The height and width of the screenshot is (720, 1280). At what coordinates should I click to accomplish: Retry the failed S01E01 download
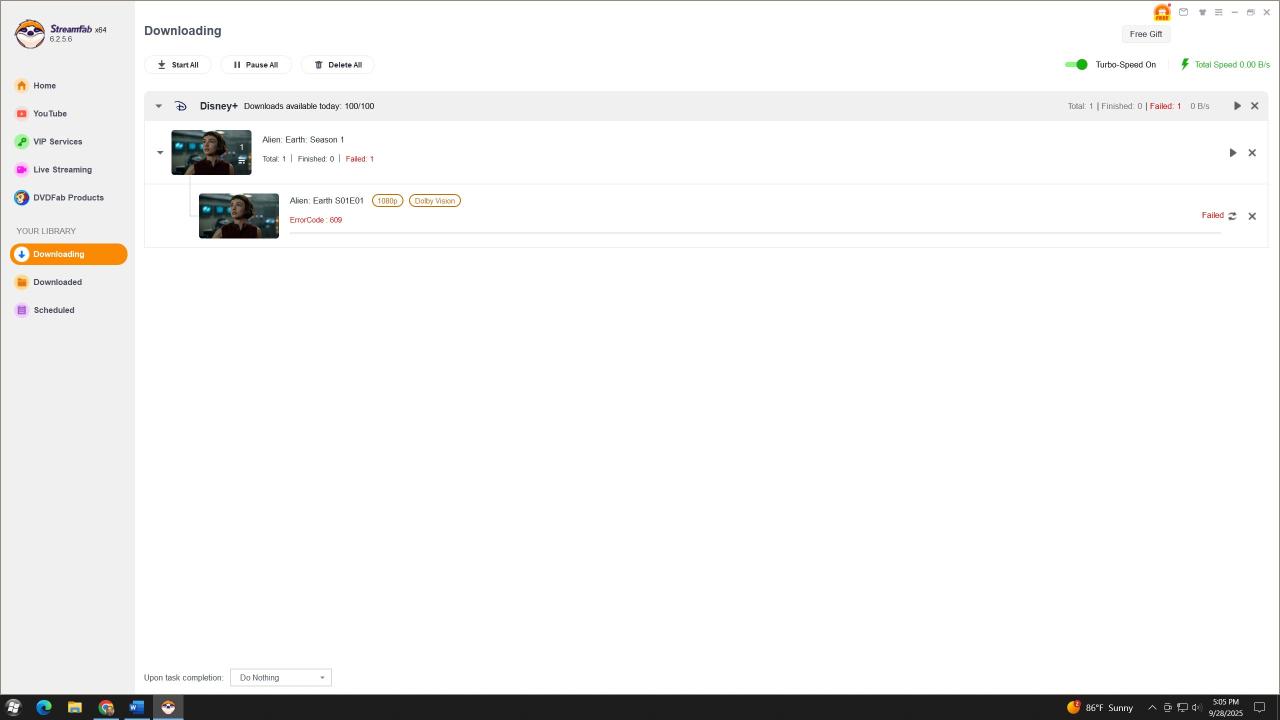tap(1232, 216)
